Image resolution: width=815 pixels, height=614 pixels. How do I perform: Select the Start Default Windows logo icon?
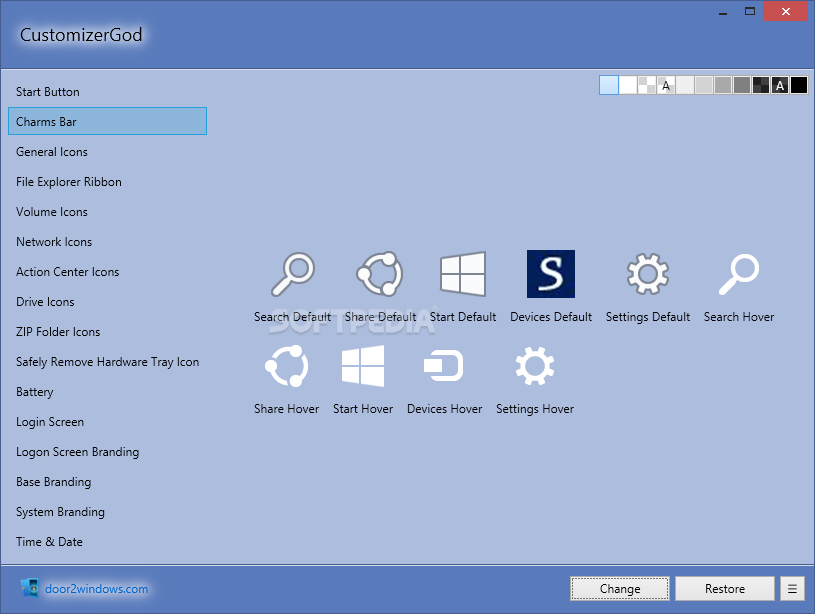463,274
